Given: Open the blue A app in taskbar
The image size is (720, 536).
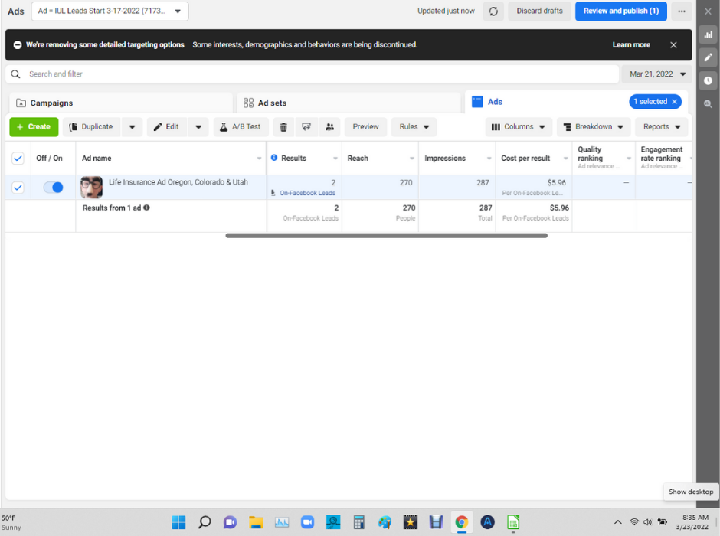Looking at the screenshot, I should 487,522.
